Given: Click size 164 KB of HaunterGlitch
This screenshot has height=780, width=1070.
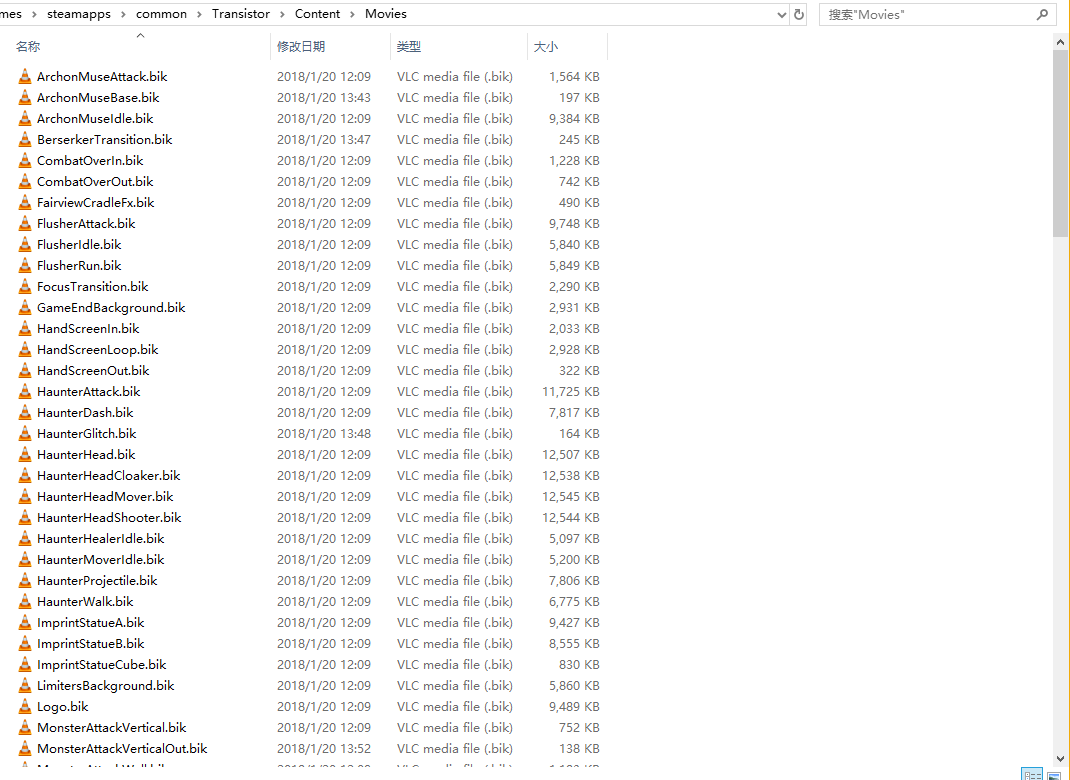Looking at the screenshot, I should pyautogui.click(x=579, y=433).
